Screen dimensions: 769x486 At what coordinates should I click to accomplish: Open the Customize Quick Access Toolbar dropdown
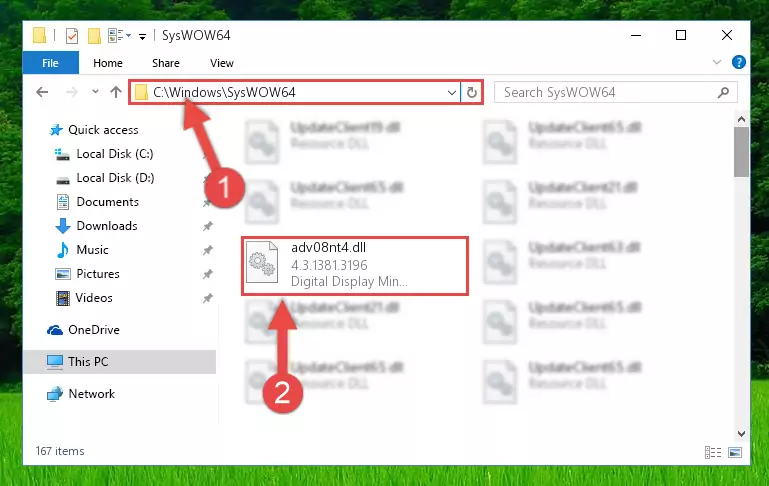(x=142, y=36)
